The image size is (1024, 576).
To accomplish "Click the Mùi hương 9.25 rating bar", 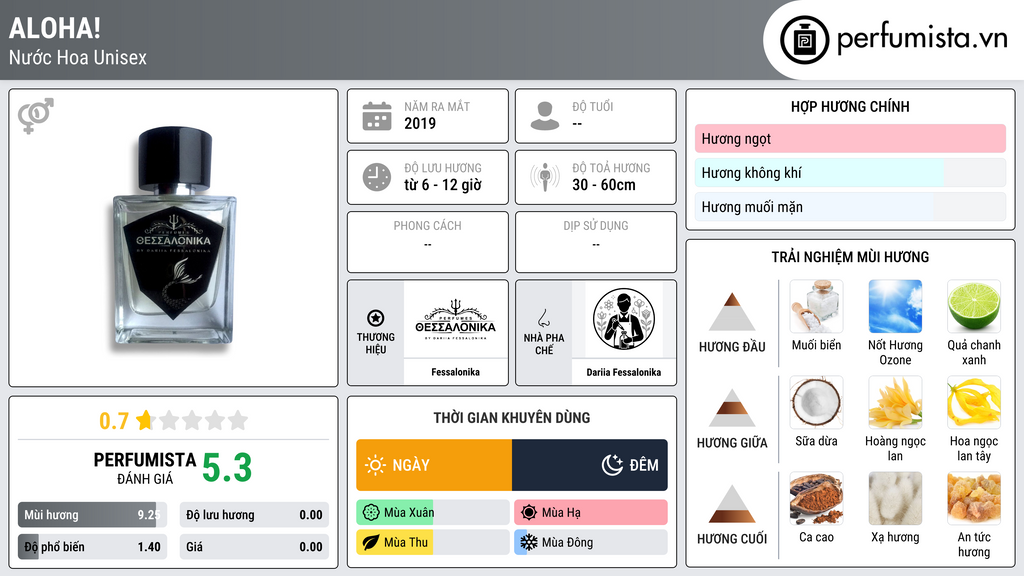I will point(92,515).
